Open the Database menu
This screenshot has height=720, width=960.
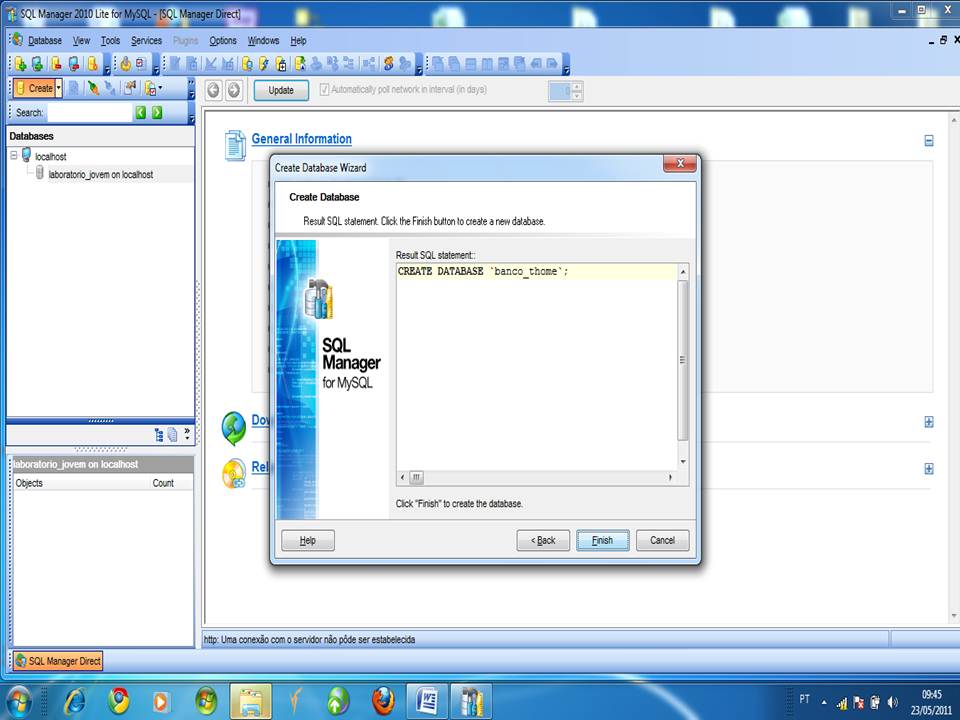45,40
